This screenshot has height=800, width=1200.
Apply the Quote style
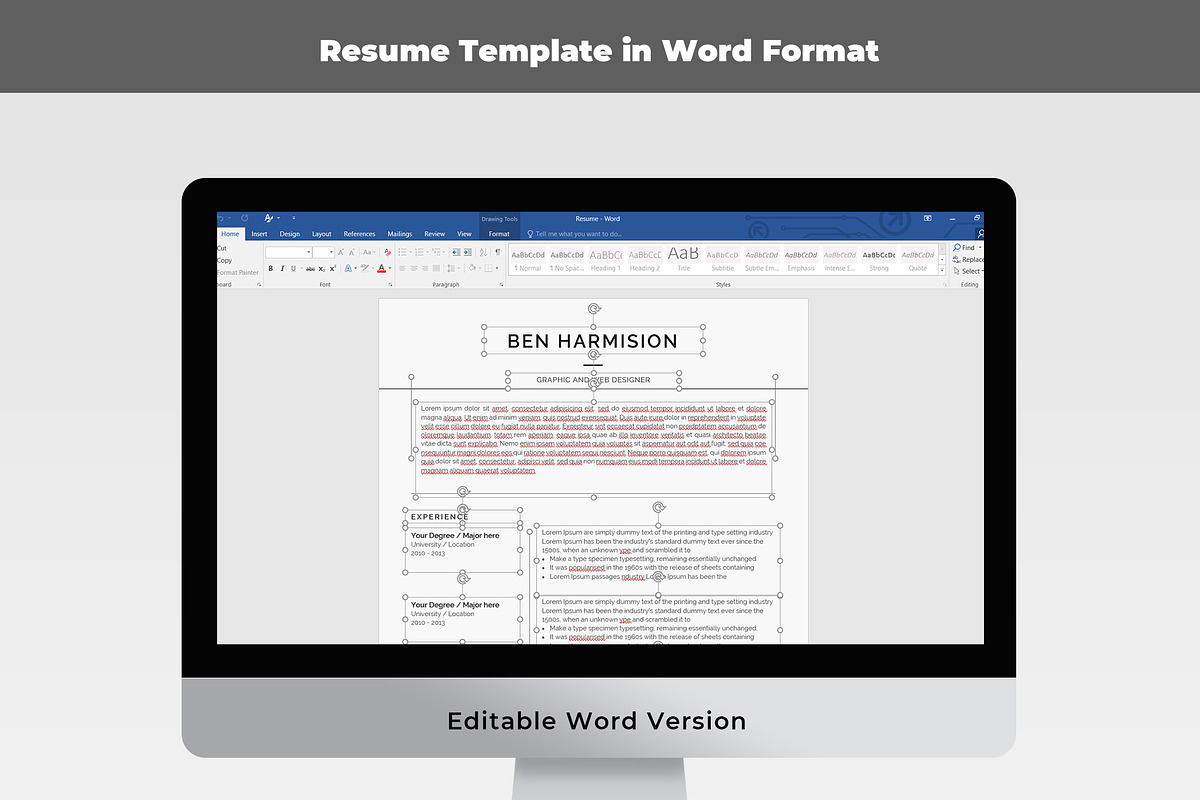917,260
